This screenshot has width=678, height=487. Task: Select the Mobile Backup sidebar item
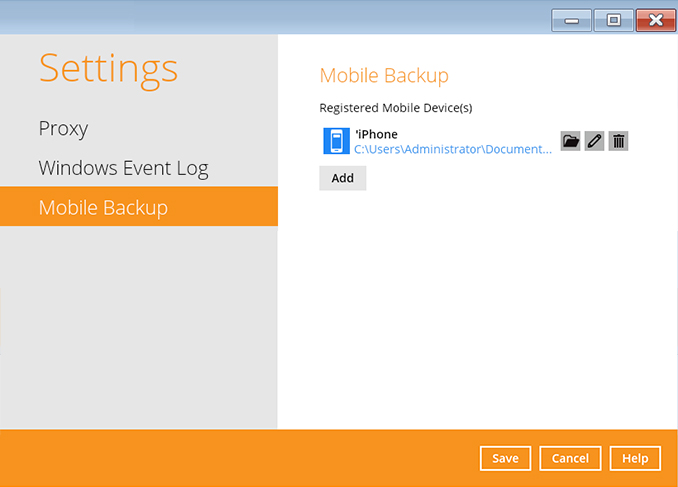coord(139,206)
